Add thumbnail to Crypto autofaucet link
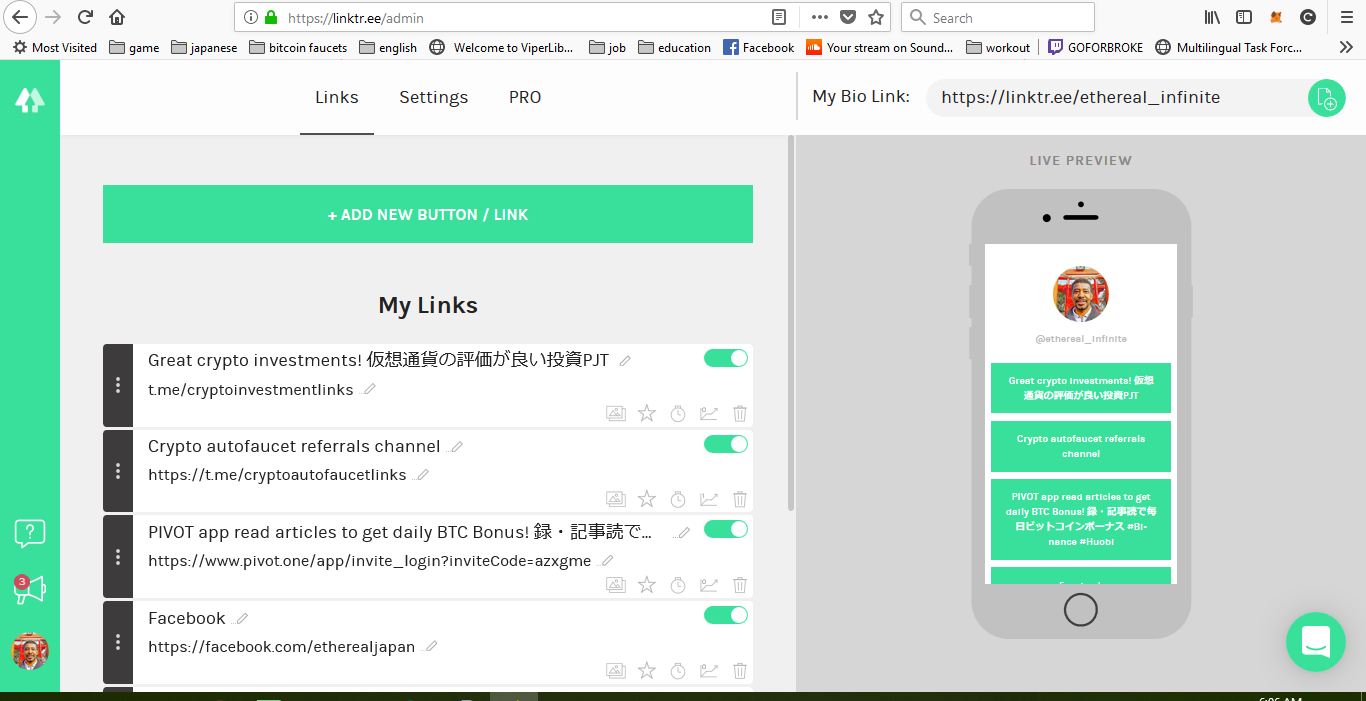 click(x=616, y=499)
